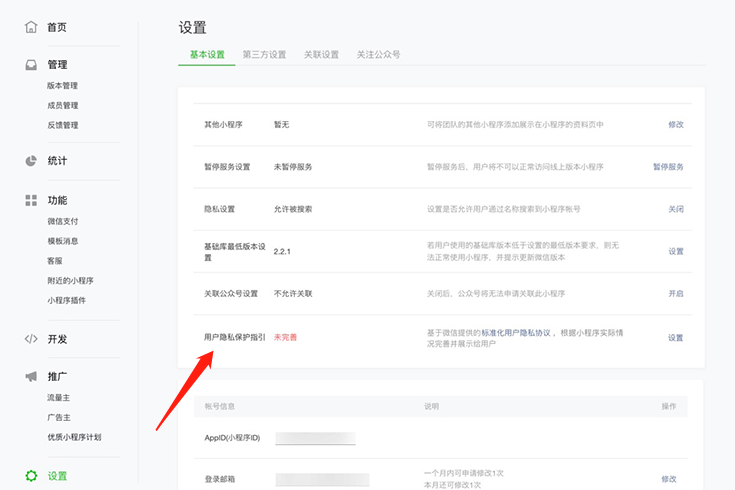Image resolution: width=735 pixels, height=490 pixels.
Task: Open 首页 in the sidebar
Action: 57,27
